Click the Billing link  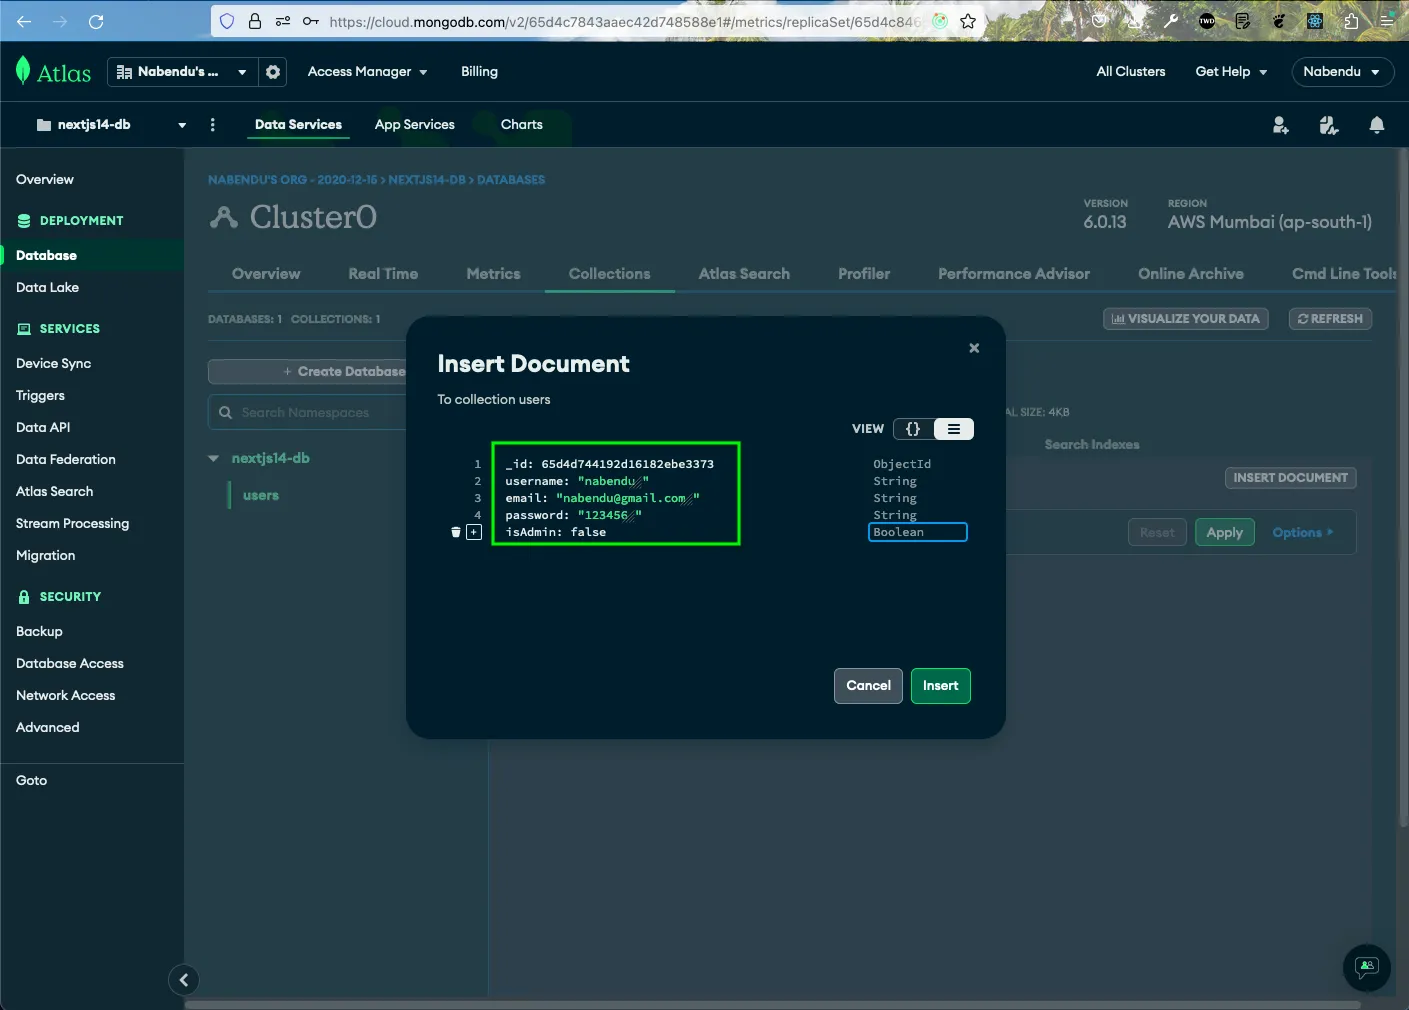pyautogui.click(x=479, y=72)
